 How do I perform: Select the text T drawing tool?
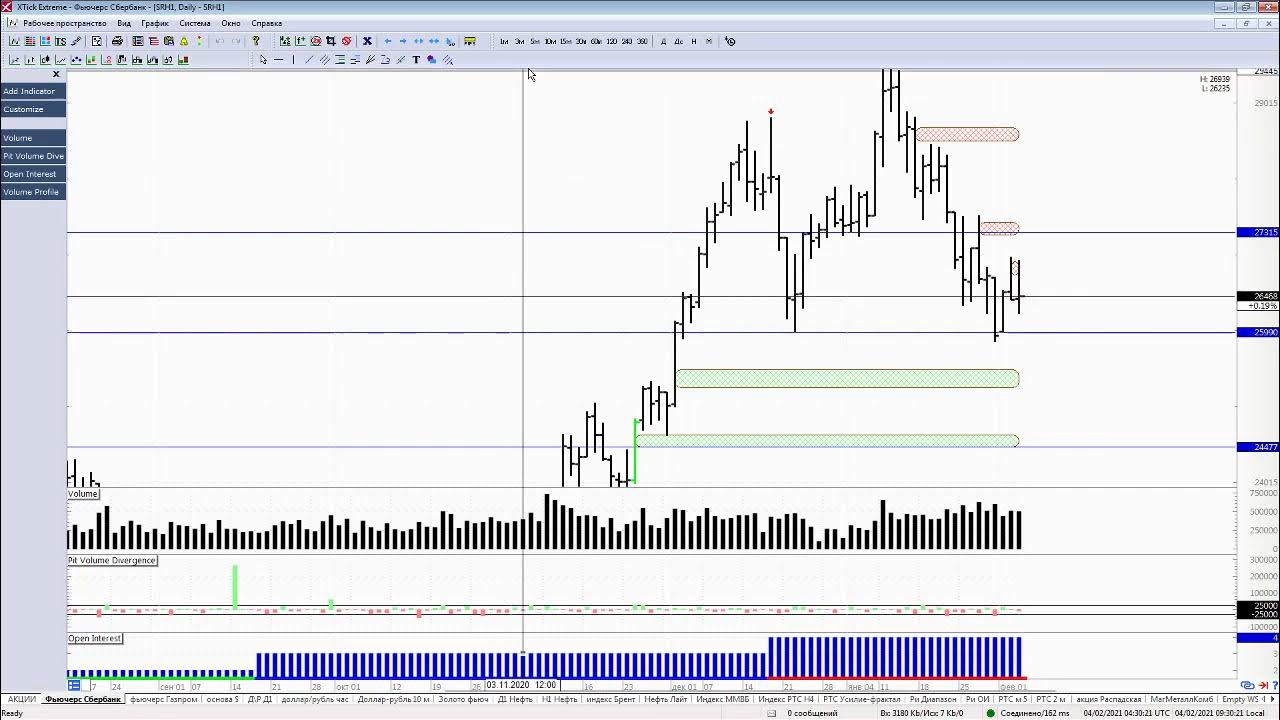[x=416, y=60]
